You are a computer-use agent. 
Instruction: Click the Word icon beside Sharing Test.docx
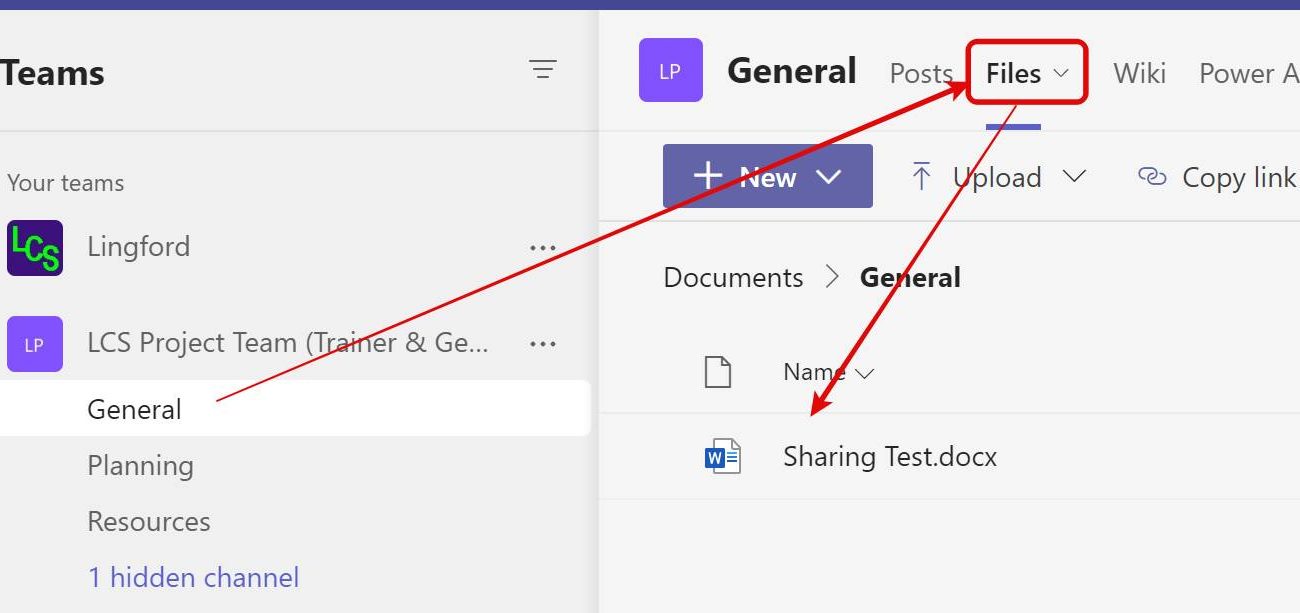click(x=722, y=457)
